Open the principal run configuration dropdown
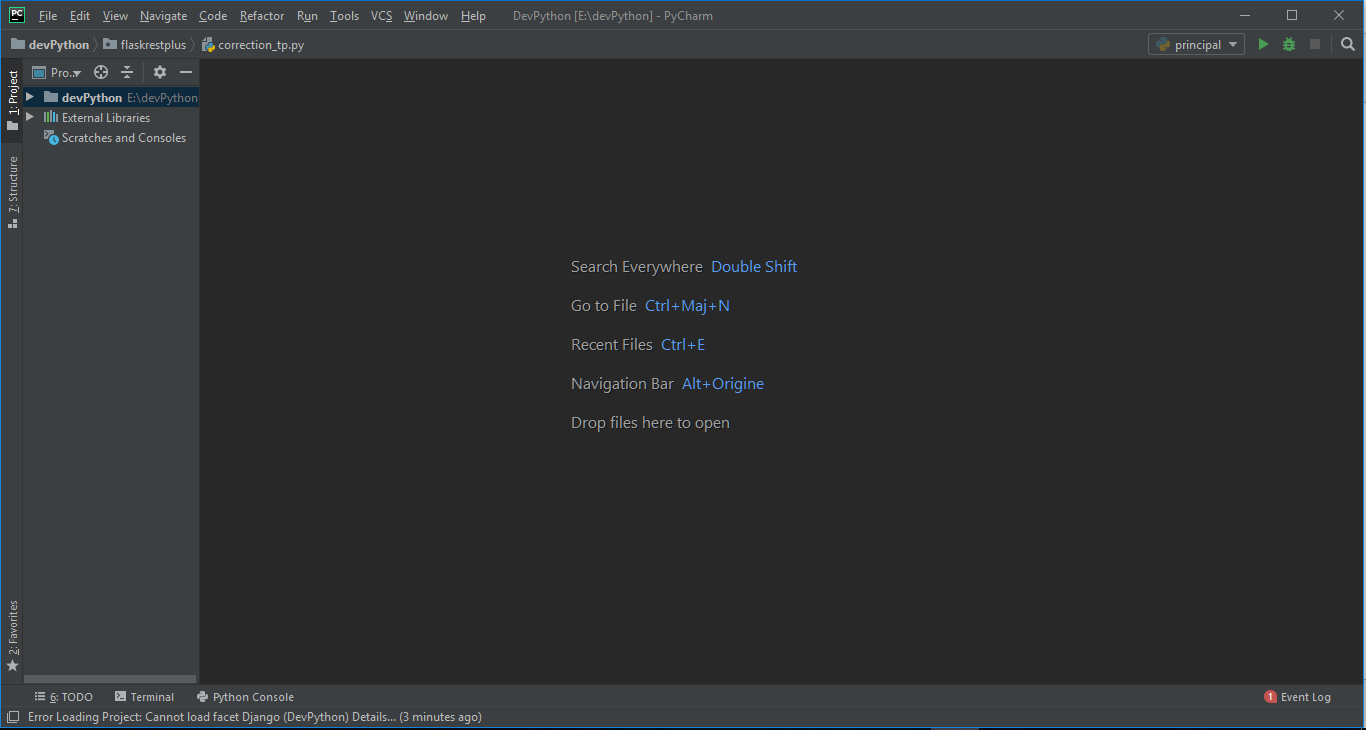Viewport: 1366px width, 730px height. point(1197,45)
